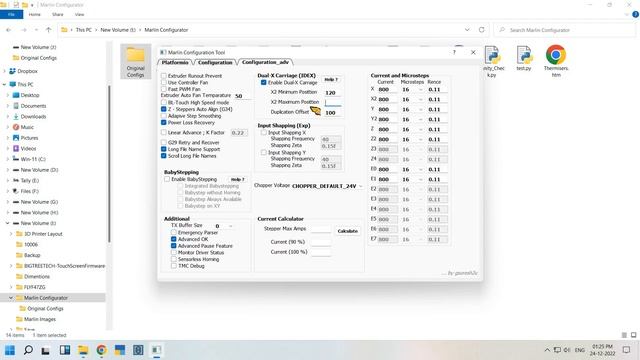Click Extruder Auto Fan Temperature field

[241, 96]
